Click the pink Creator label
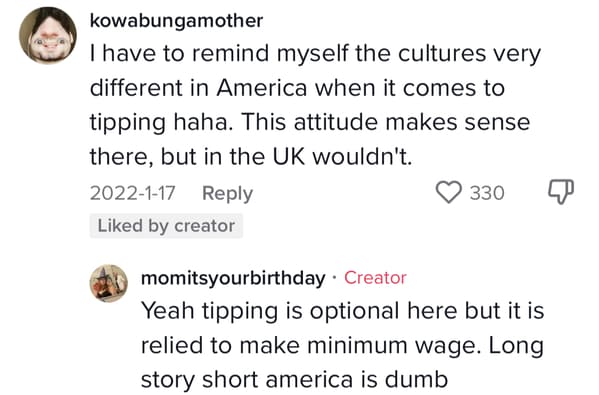This screenshot has height=395, width=599. point(375,278)
